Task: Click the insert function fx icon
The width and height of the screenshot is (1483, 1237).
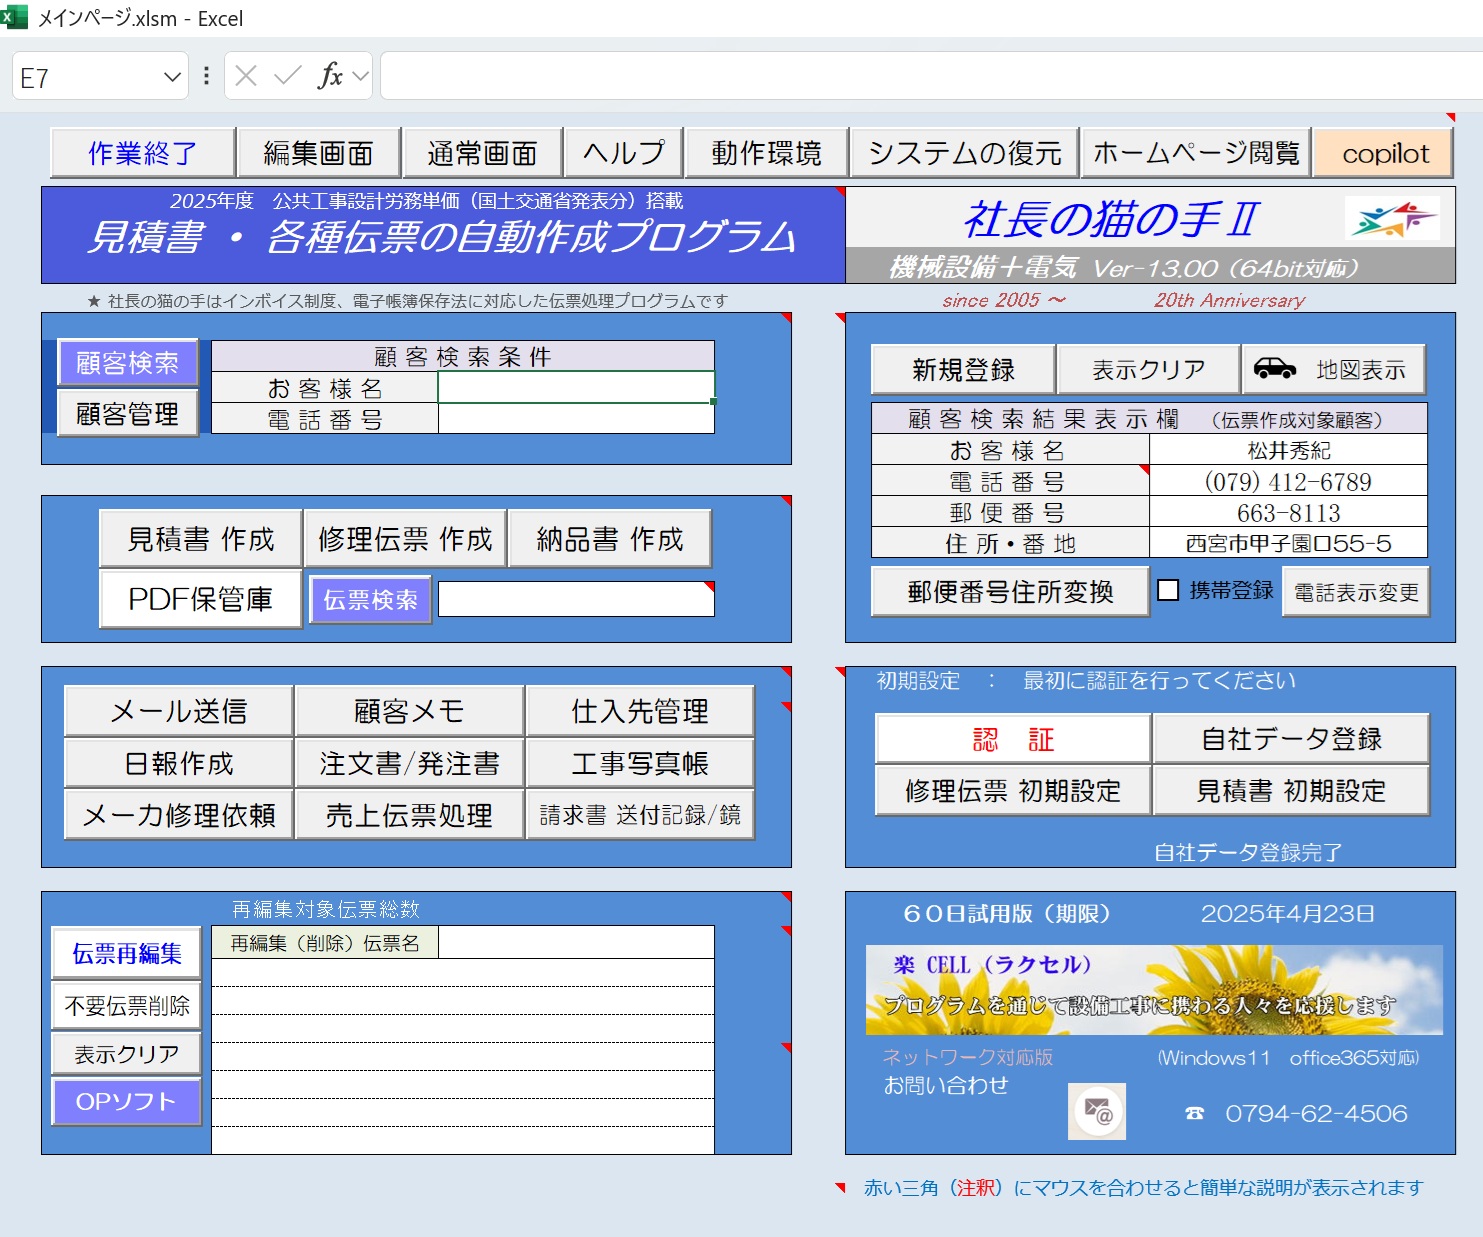Action: [330, 76]
